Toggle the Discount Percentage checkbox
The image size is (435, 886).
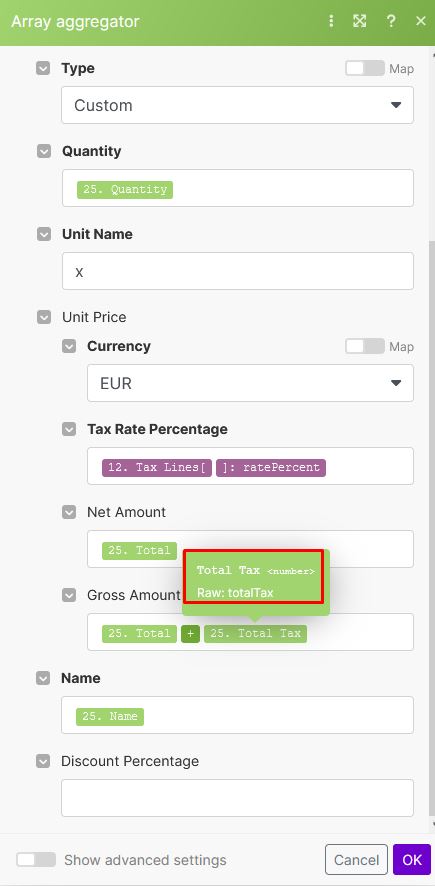(x=43, y=761)
